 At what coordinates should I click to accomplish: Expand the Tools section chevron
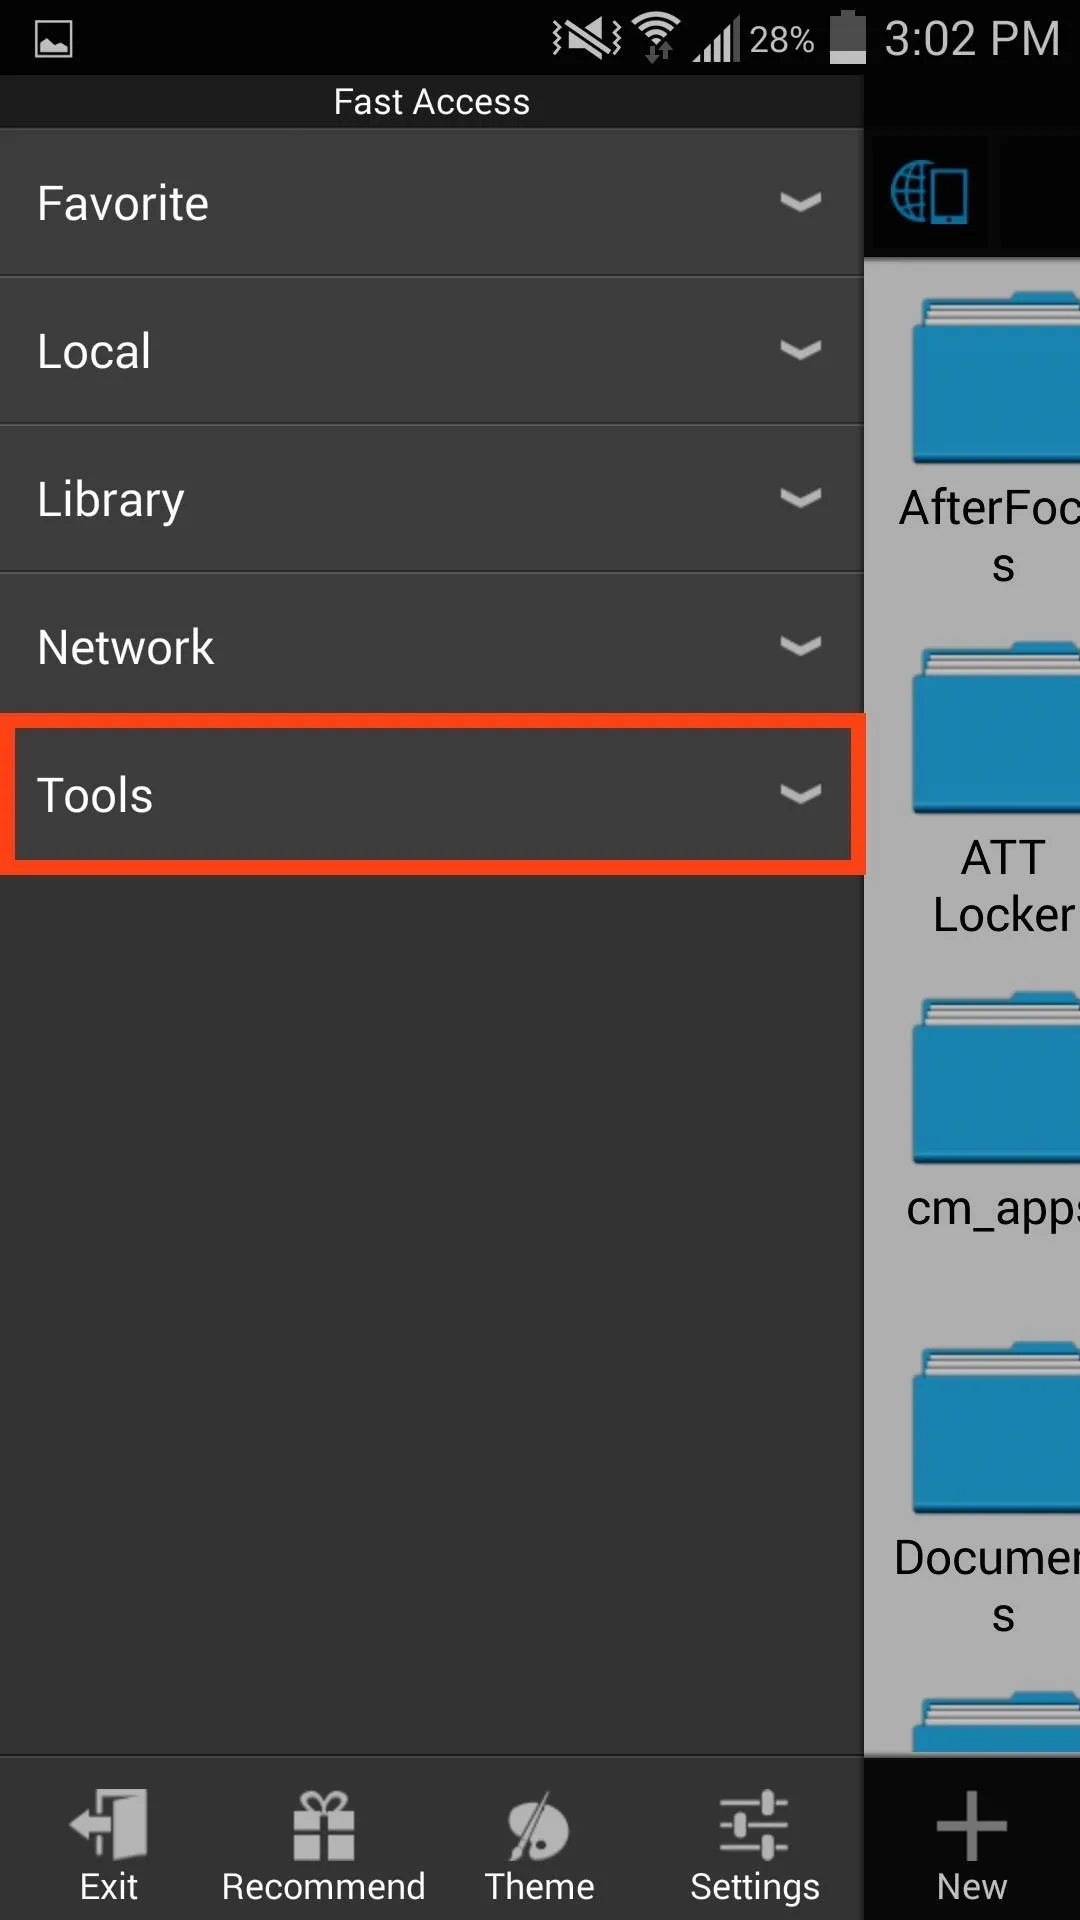(x=801, y=795)
